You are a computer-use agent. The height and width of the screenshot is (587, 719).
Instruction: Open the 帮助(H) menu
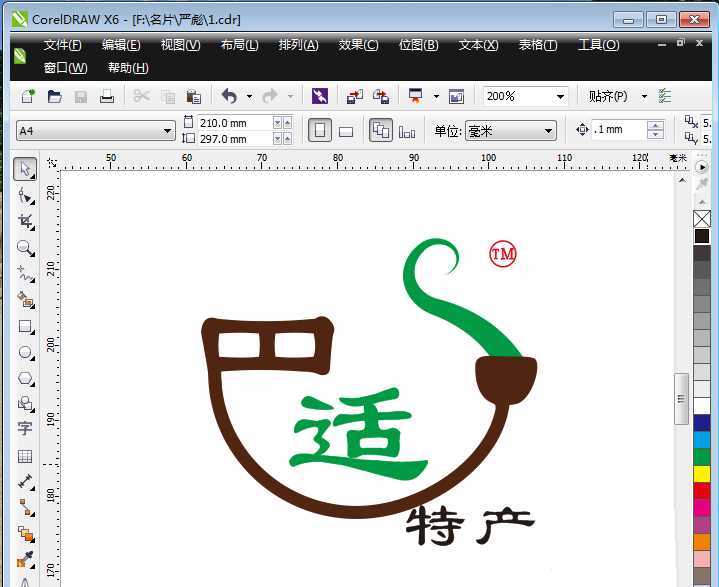[x=128, y=68]
